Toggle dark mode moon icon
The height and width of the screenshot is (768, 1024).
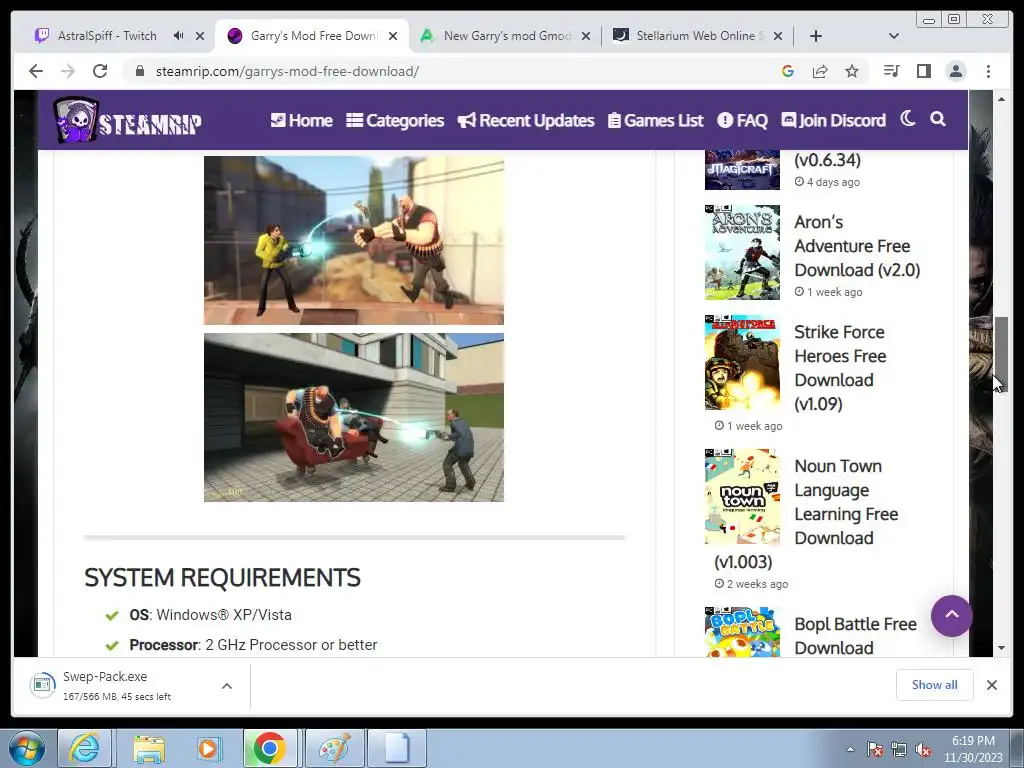(x=907, y=119)
